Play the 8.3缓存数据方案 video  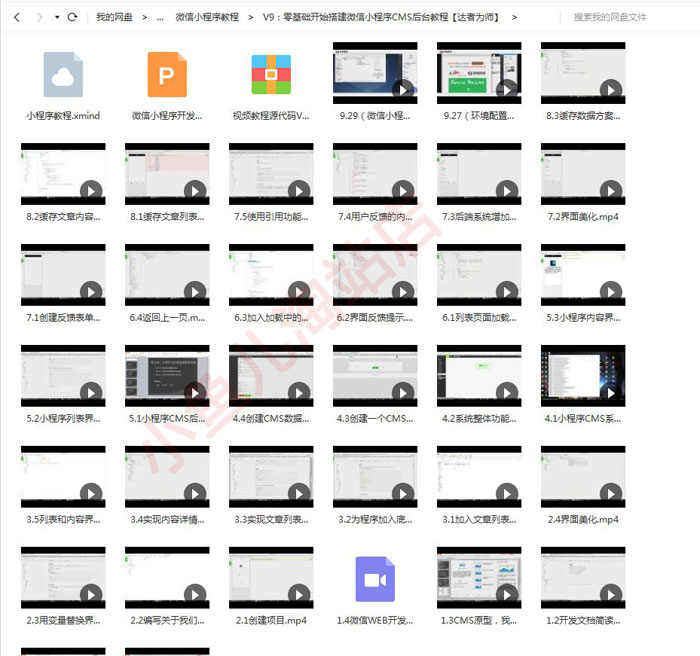click(x=611, y=90)
